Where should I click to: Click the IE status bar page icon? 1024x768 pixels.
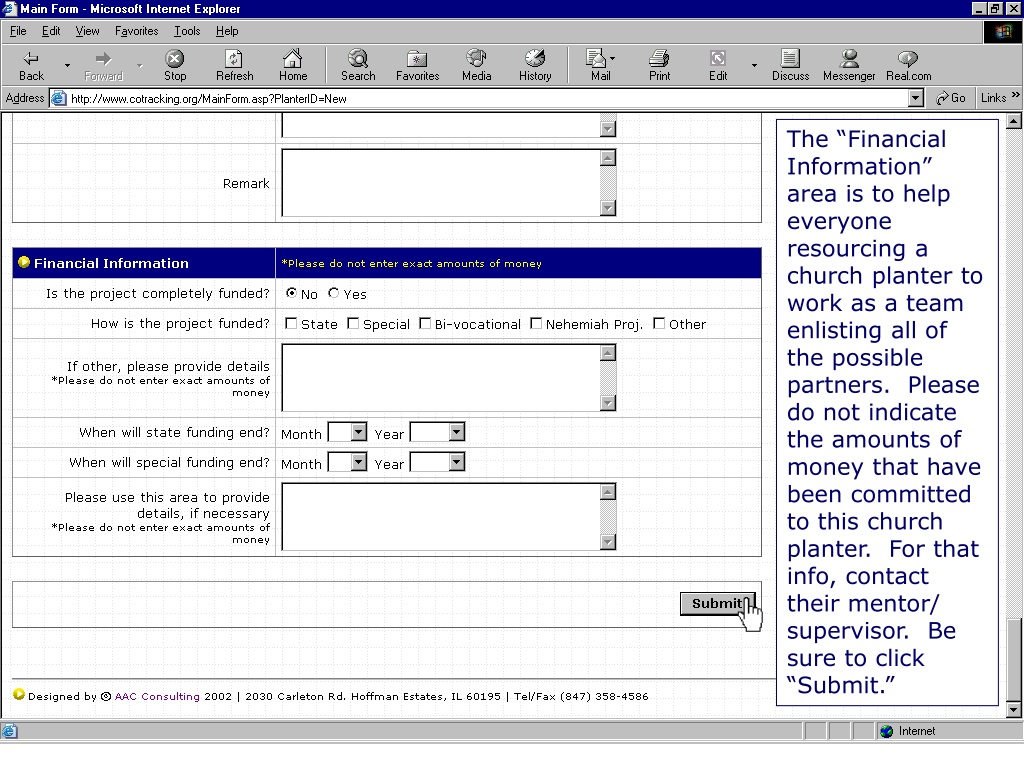pos(9,731)
